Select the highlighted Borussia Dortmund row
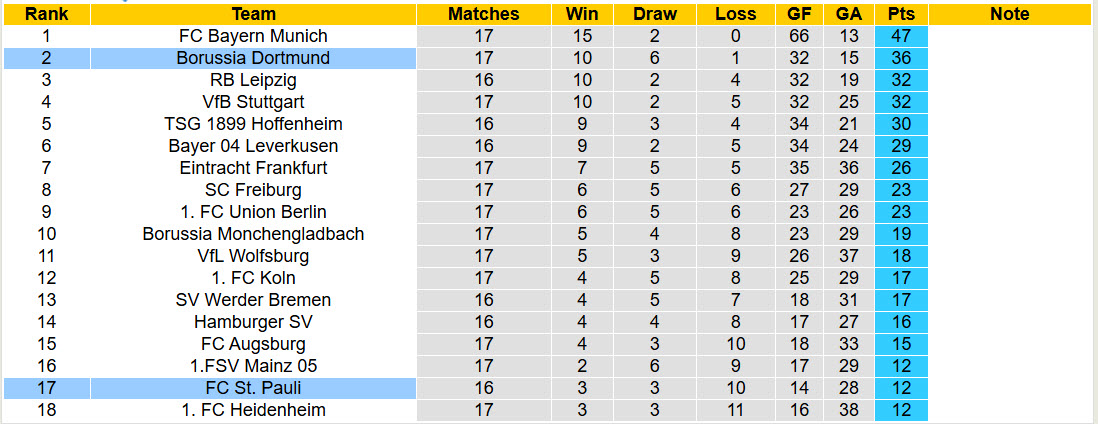 coord(253,58)
